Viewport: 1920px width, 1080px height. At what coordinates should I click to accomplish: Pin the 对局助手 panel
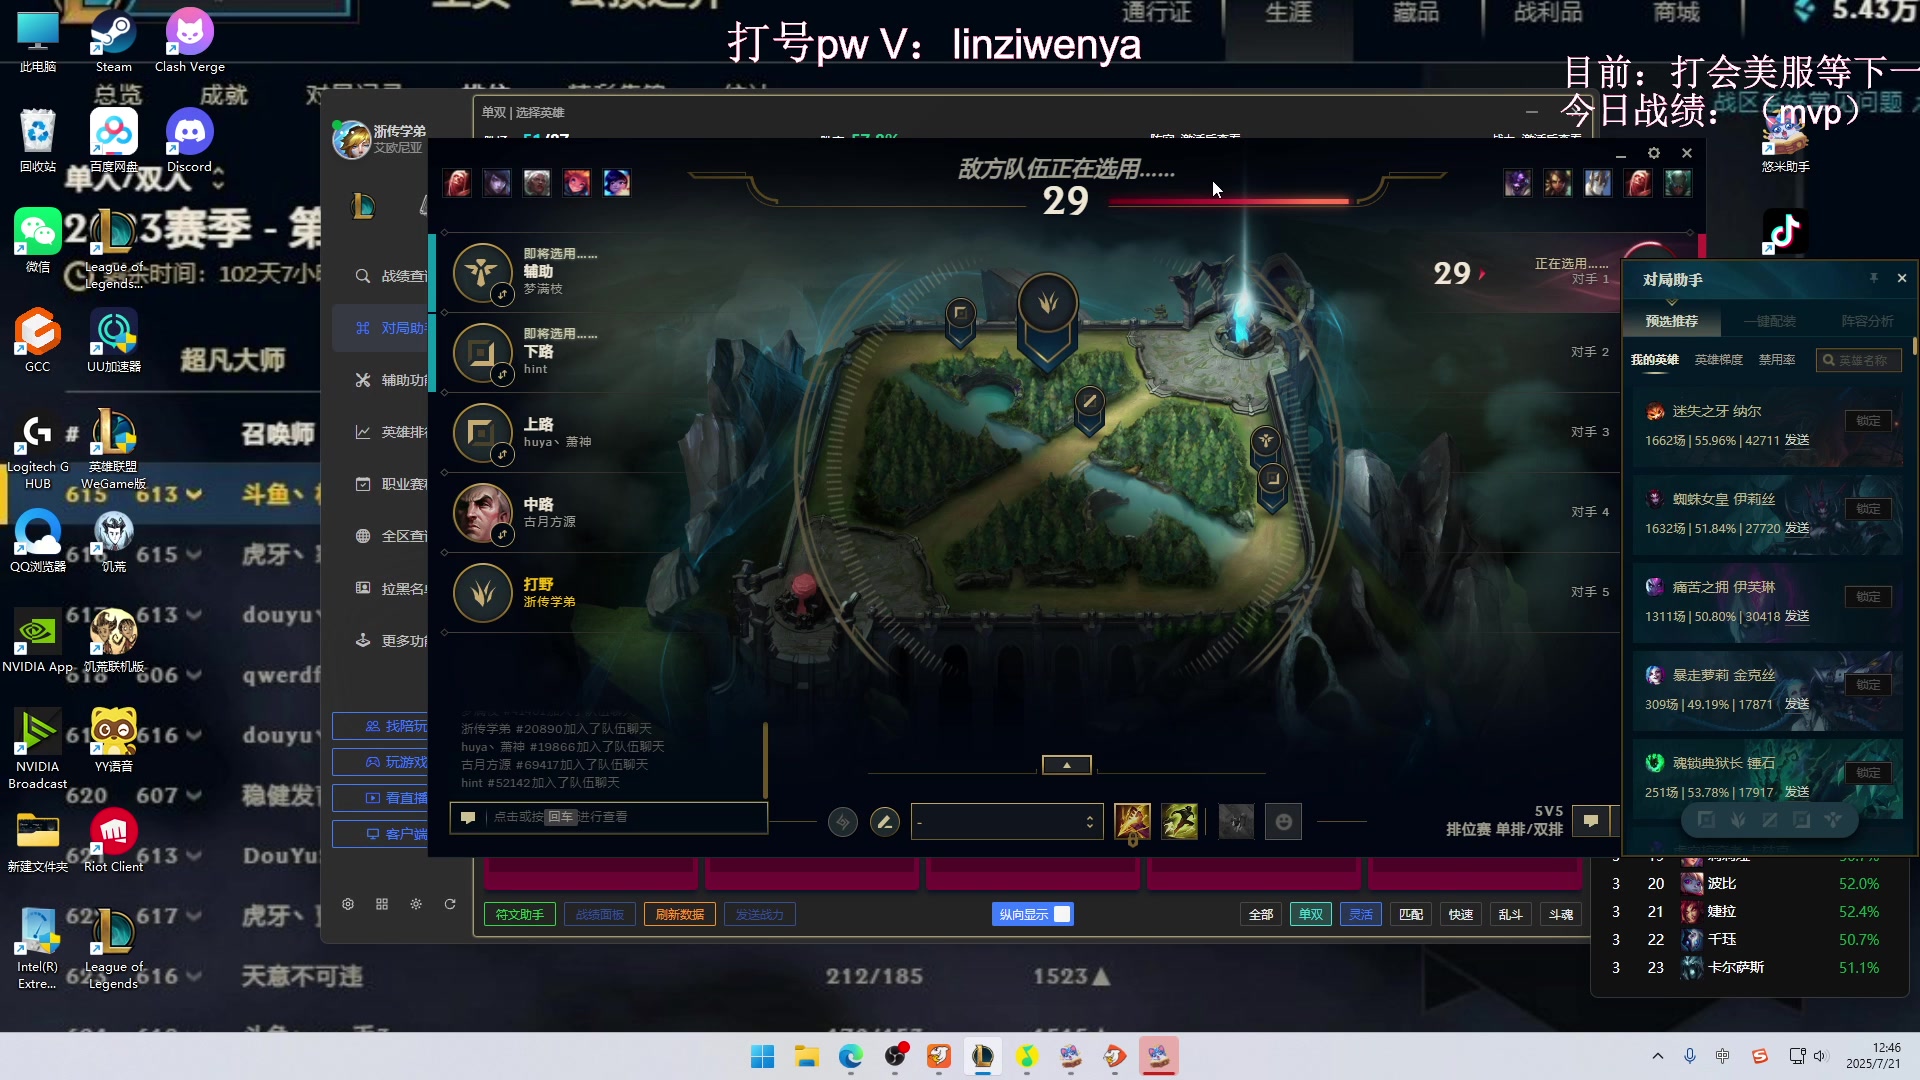tap(1873, 278)
